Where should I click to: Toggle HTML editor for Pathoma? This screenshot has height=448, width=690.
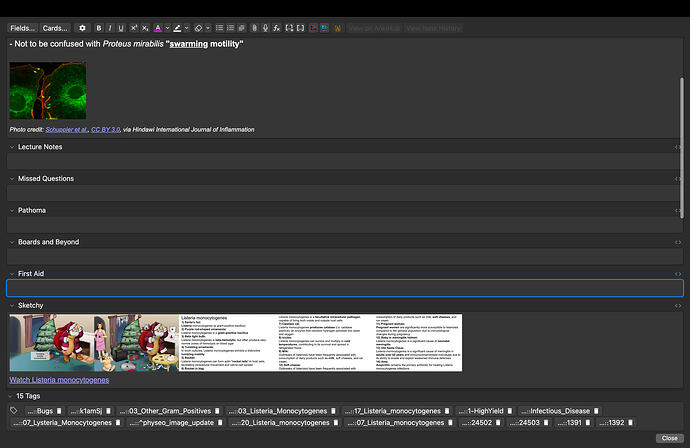pos(678,210)
